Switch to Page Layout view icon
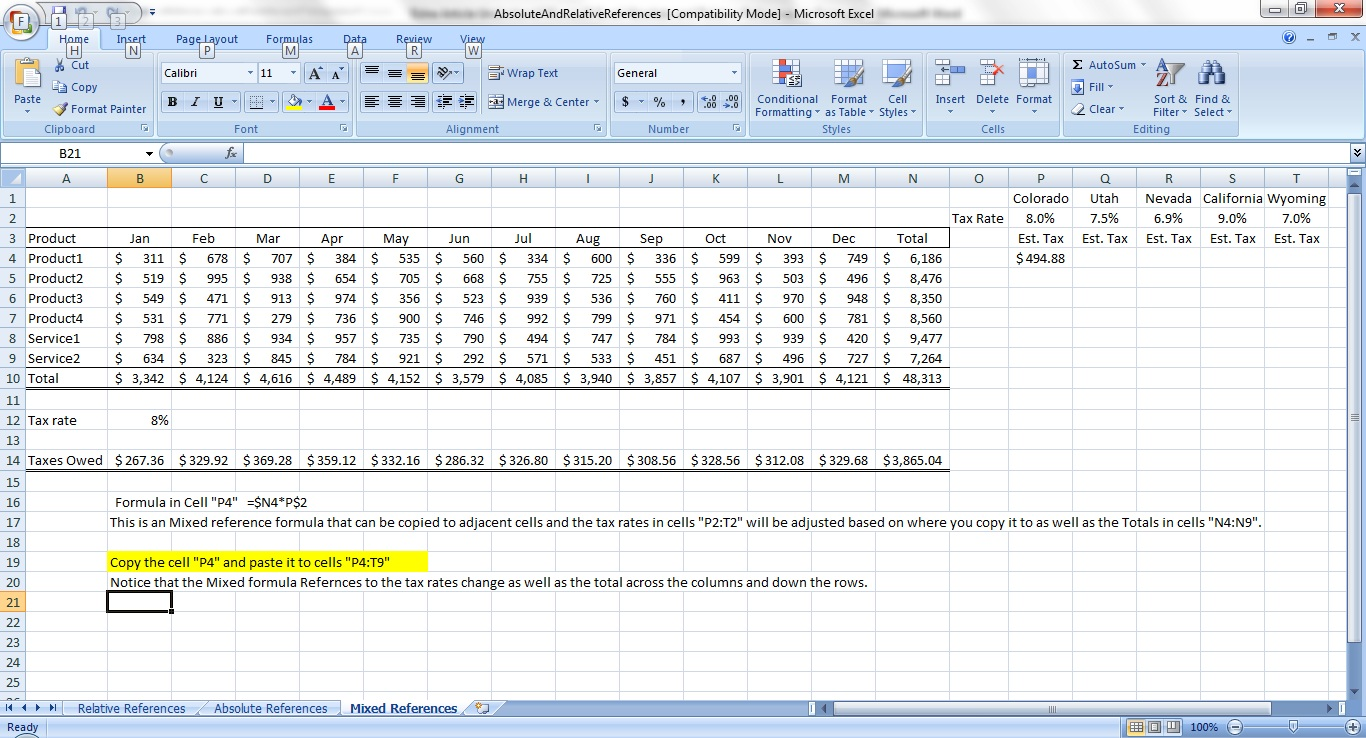The image size is (1366, 738). 1154,727
